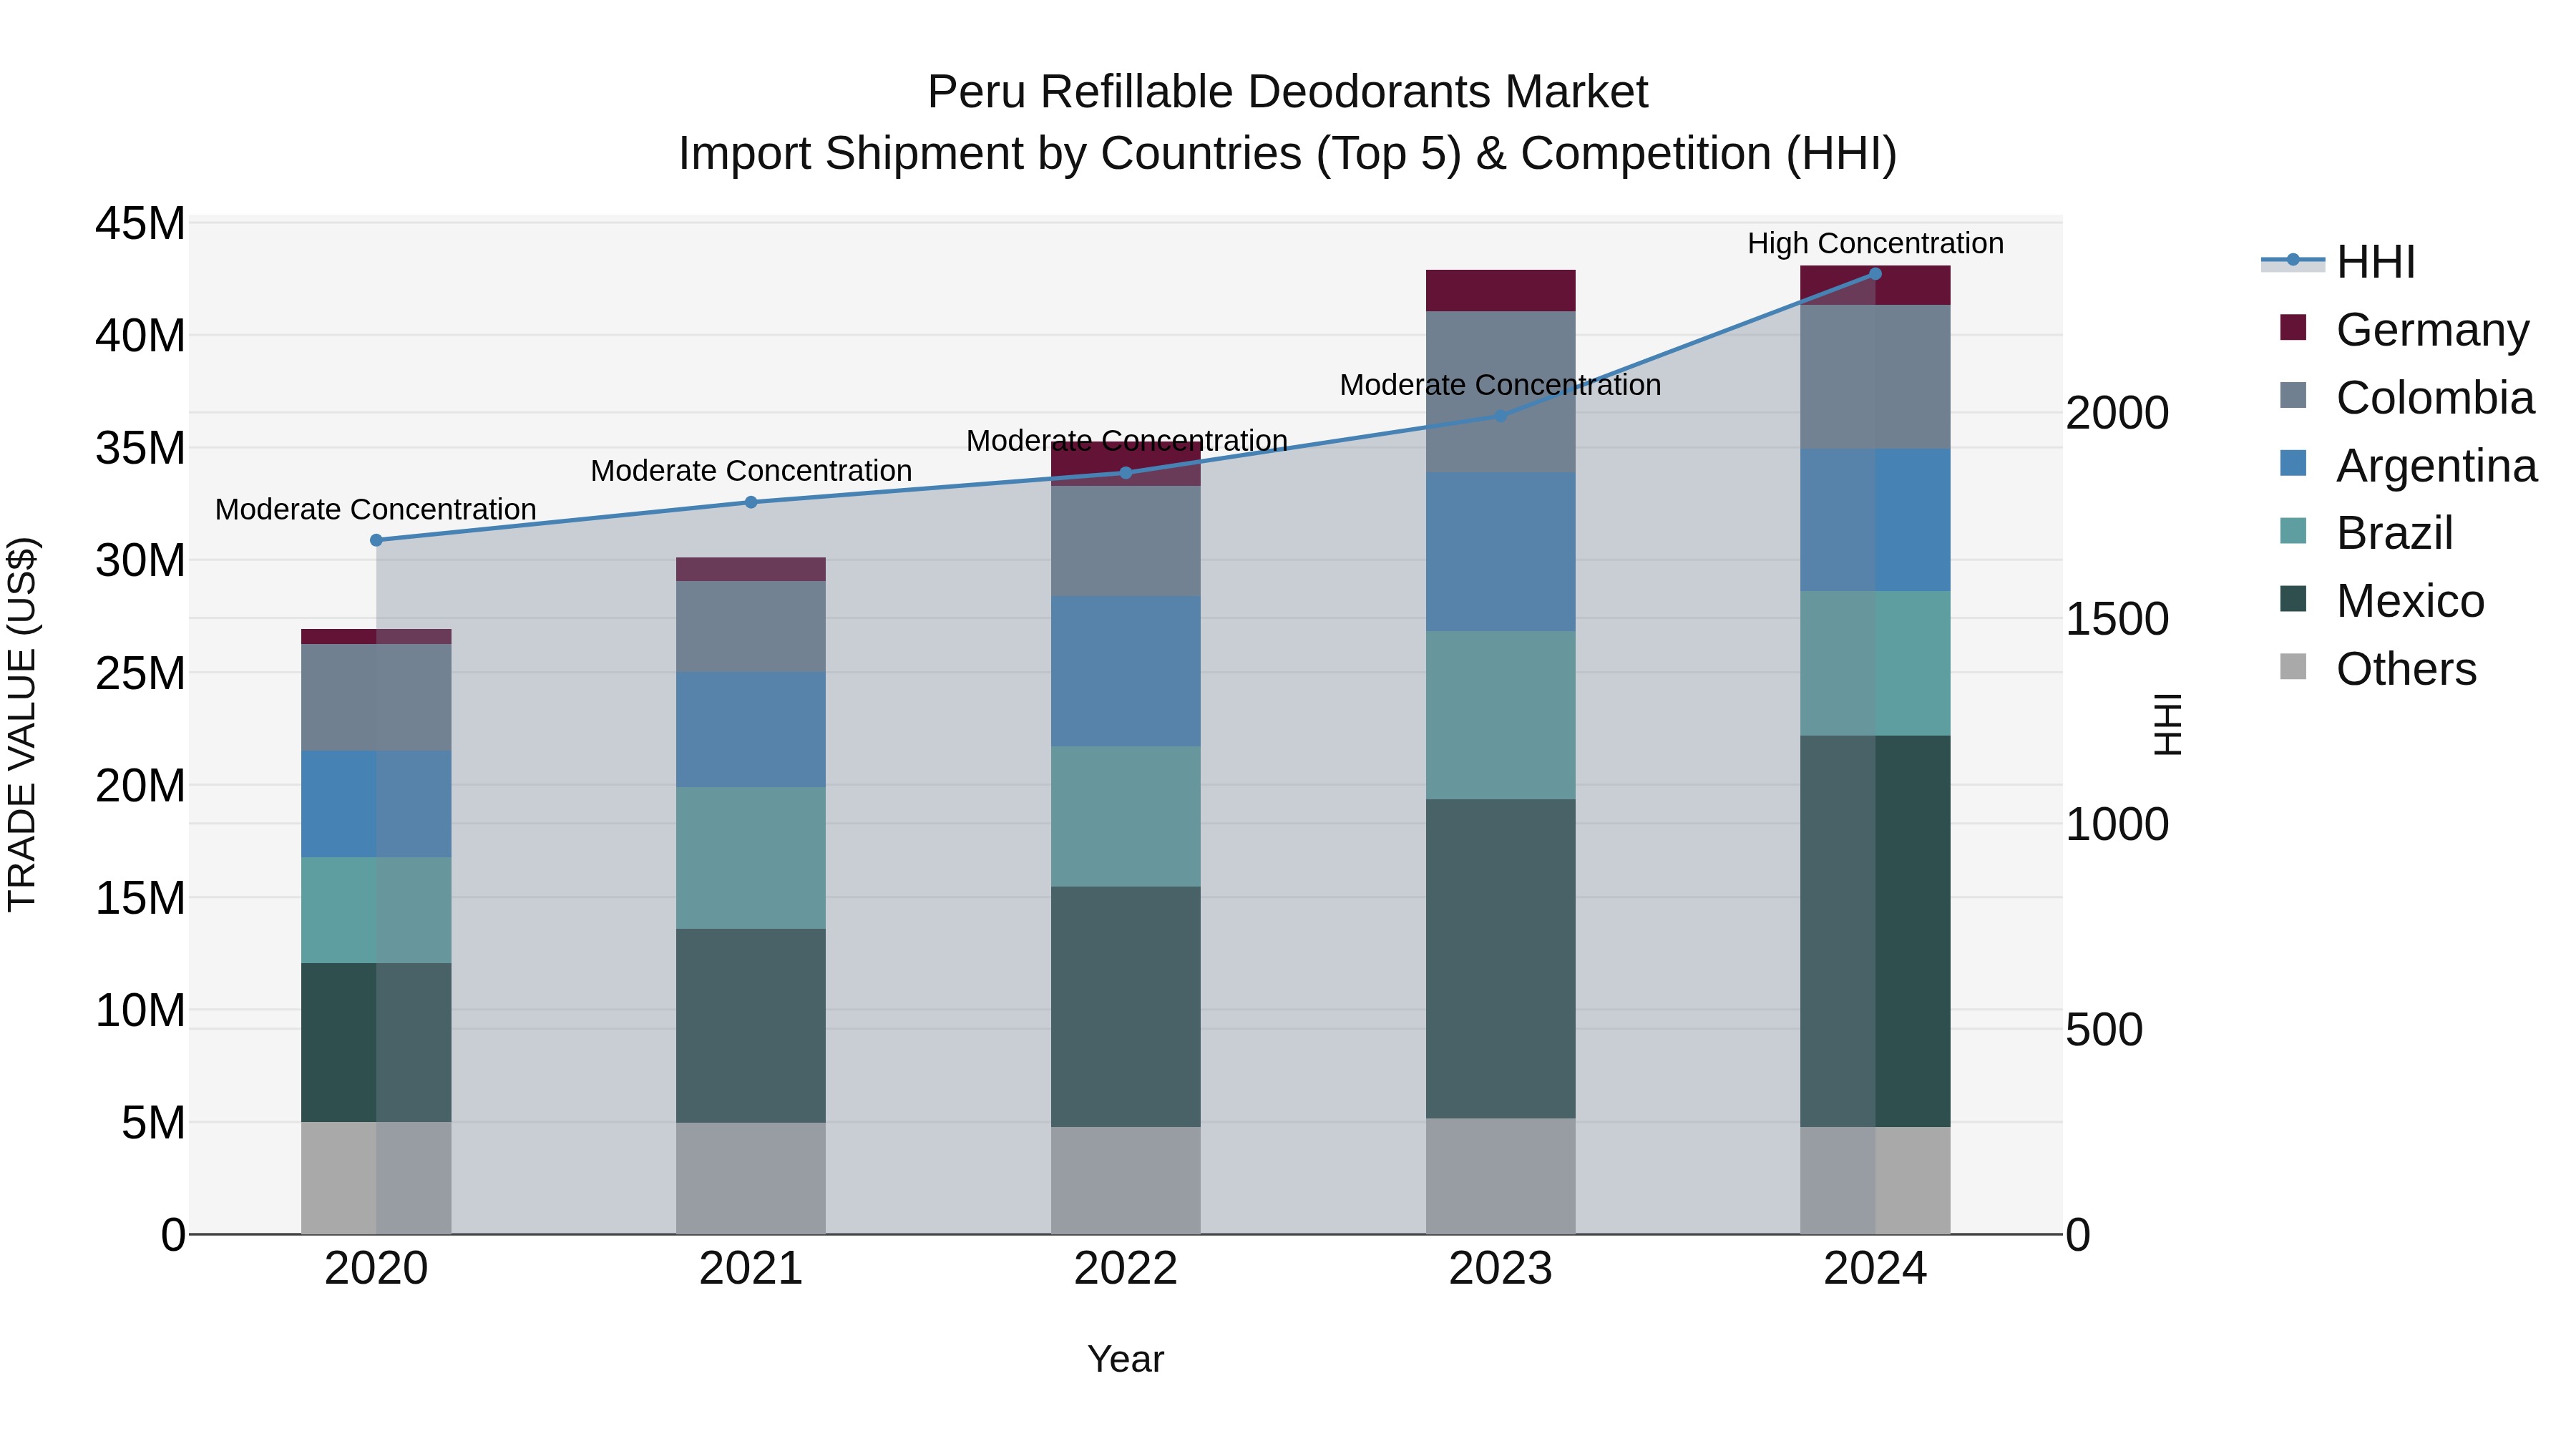
Task: Click the Colombia segment of 2020 bar
Action: 376,697
